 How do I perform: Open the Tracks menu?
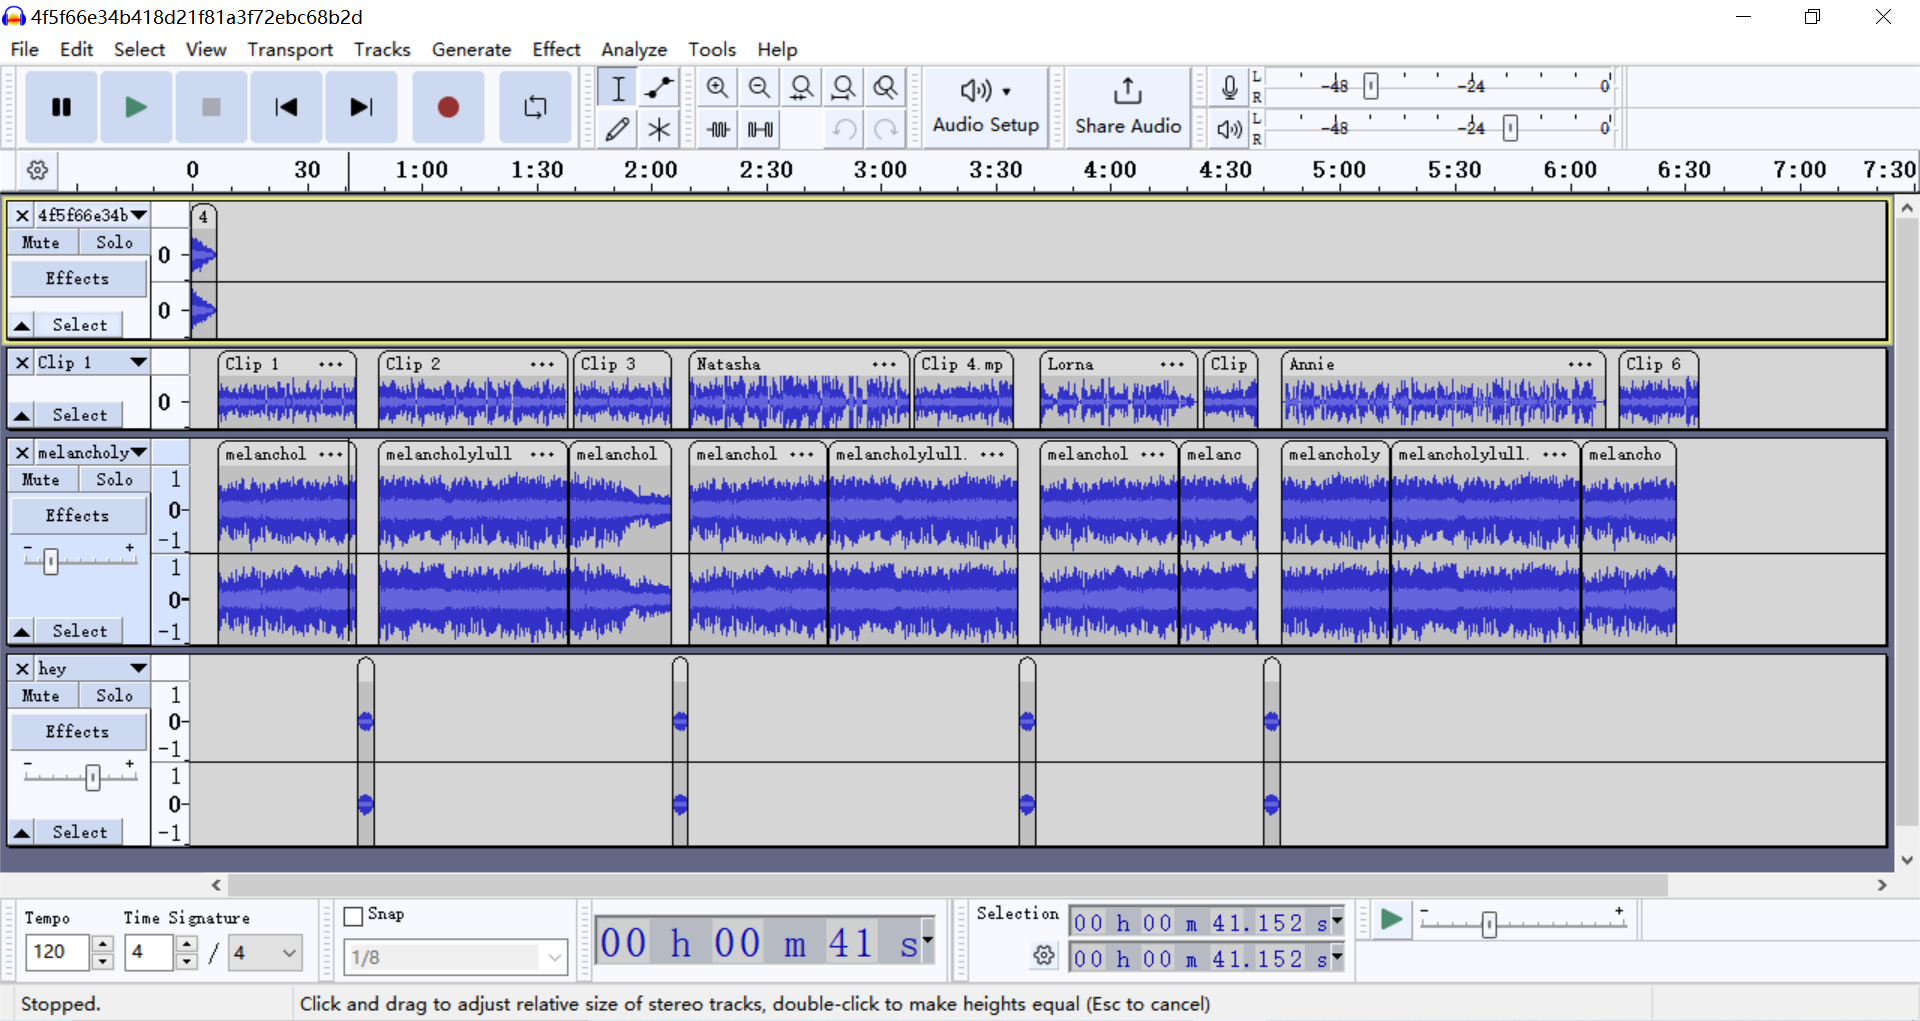[x=382, y=49]
